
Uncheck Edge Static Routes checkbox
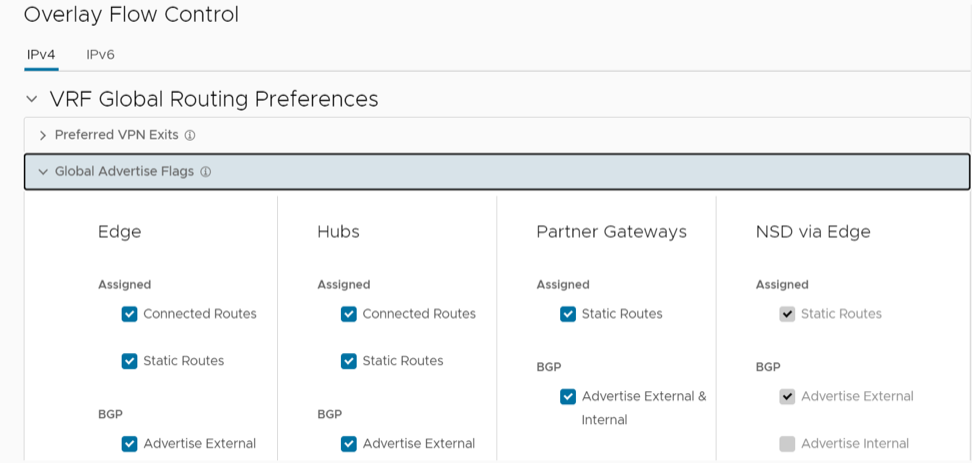pyautogui.click(x=130, y=361)
